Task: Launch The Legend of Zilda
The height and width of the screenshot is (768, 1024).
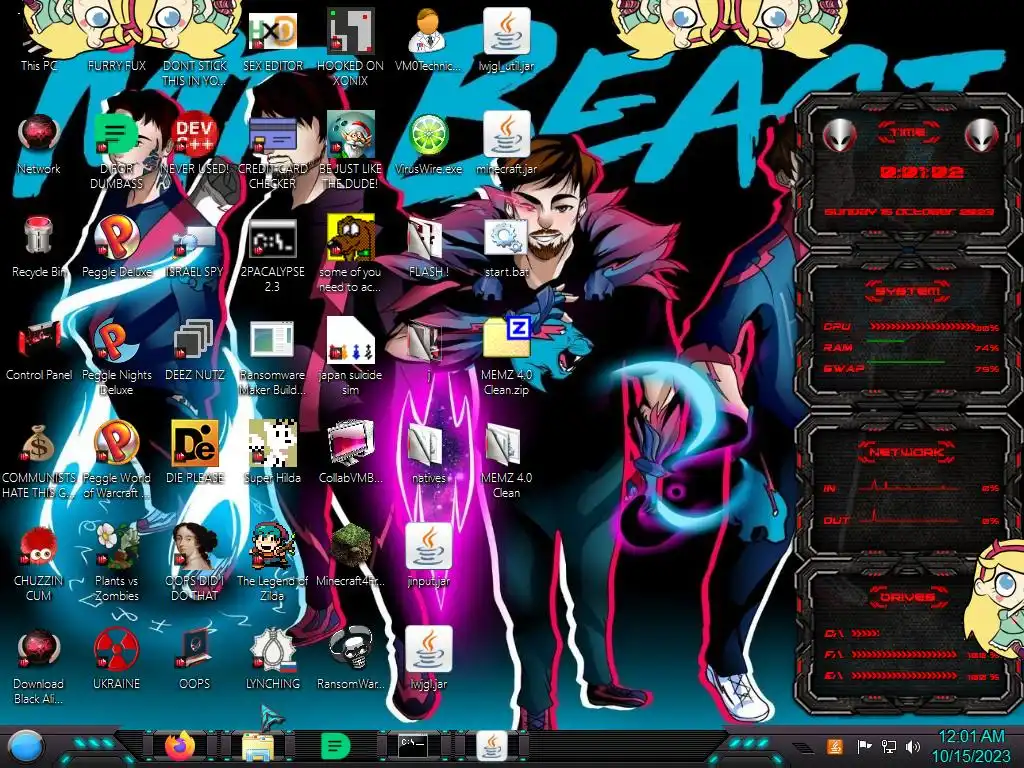Action: [272, 546]
